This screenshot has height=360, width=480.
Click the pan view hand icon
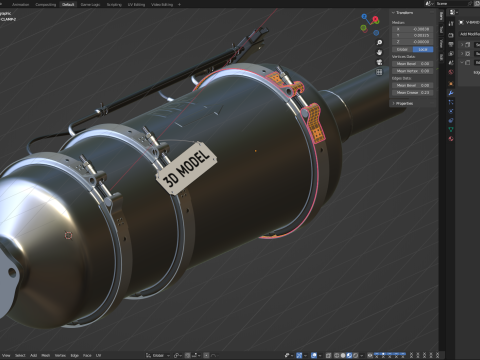[379, 52]
